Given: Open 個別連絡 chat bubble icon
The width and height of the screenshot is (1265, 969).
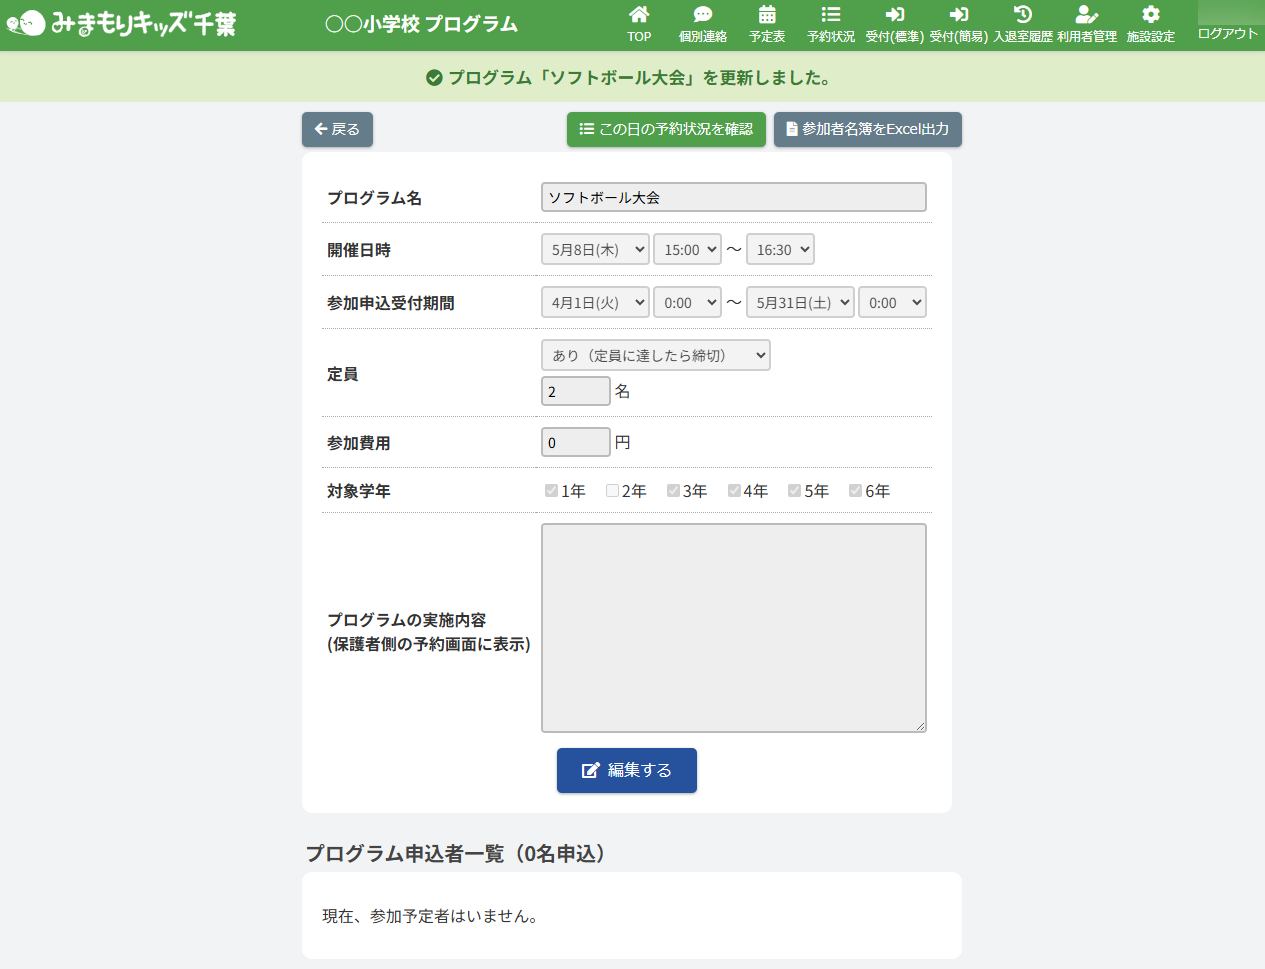Looking at the screenshot, I should [703, 15].
